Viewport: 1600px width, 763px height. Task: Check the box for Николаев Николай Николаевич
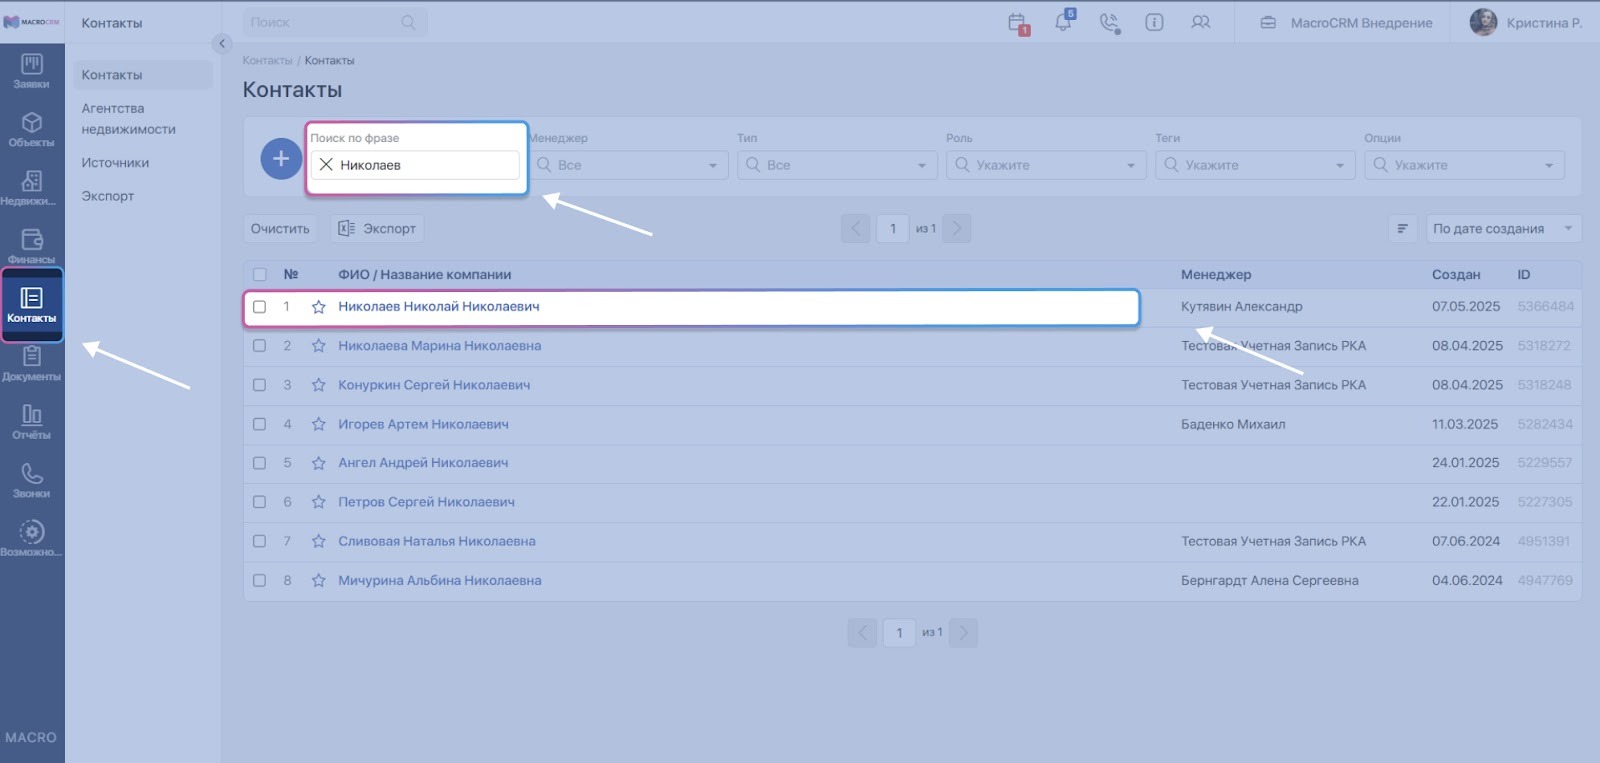[260, 307]
